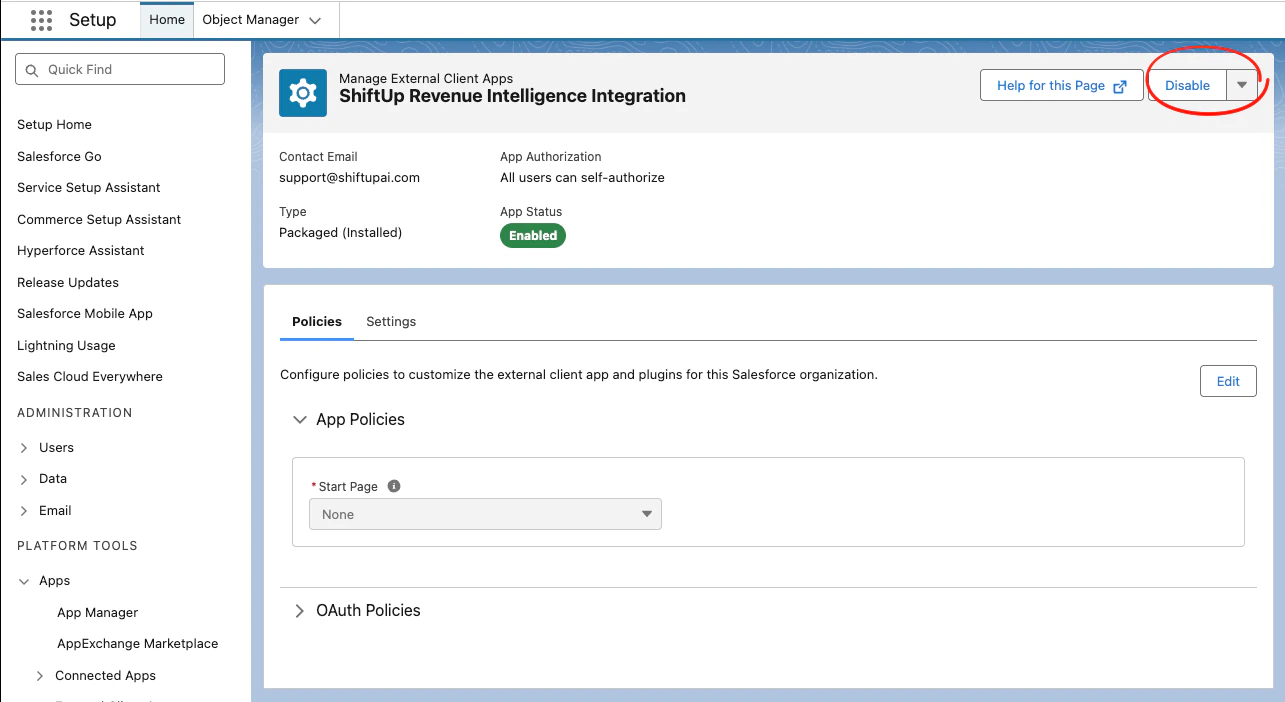
Task: Open the Object Manager tab dropdown chevron
Action: tap(315, 20)
